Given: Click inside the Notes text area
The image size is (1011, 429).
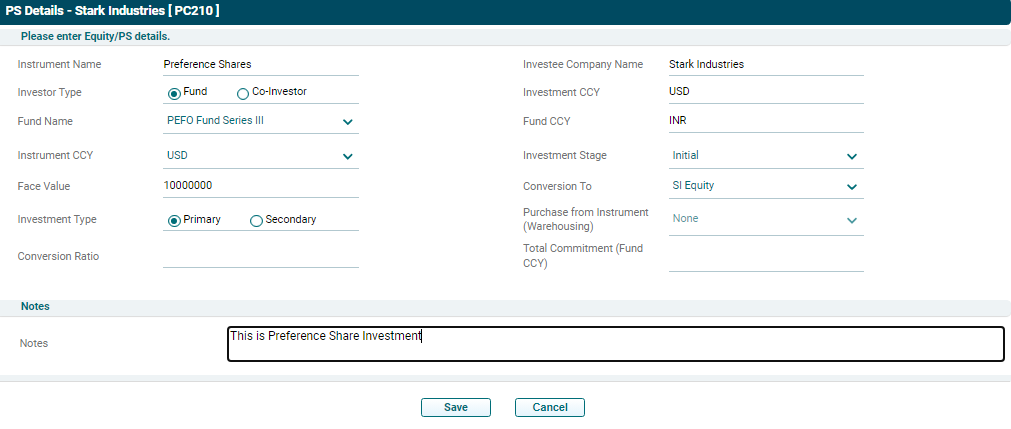Looking at the screenshot, I should point(615,343).
